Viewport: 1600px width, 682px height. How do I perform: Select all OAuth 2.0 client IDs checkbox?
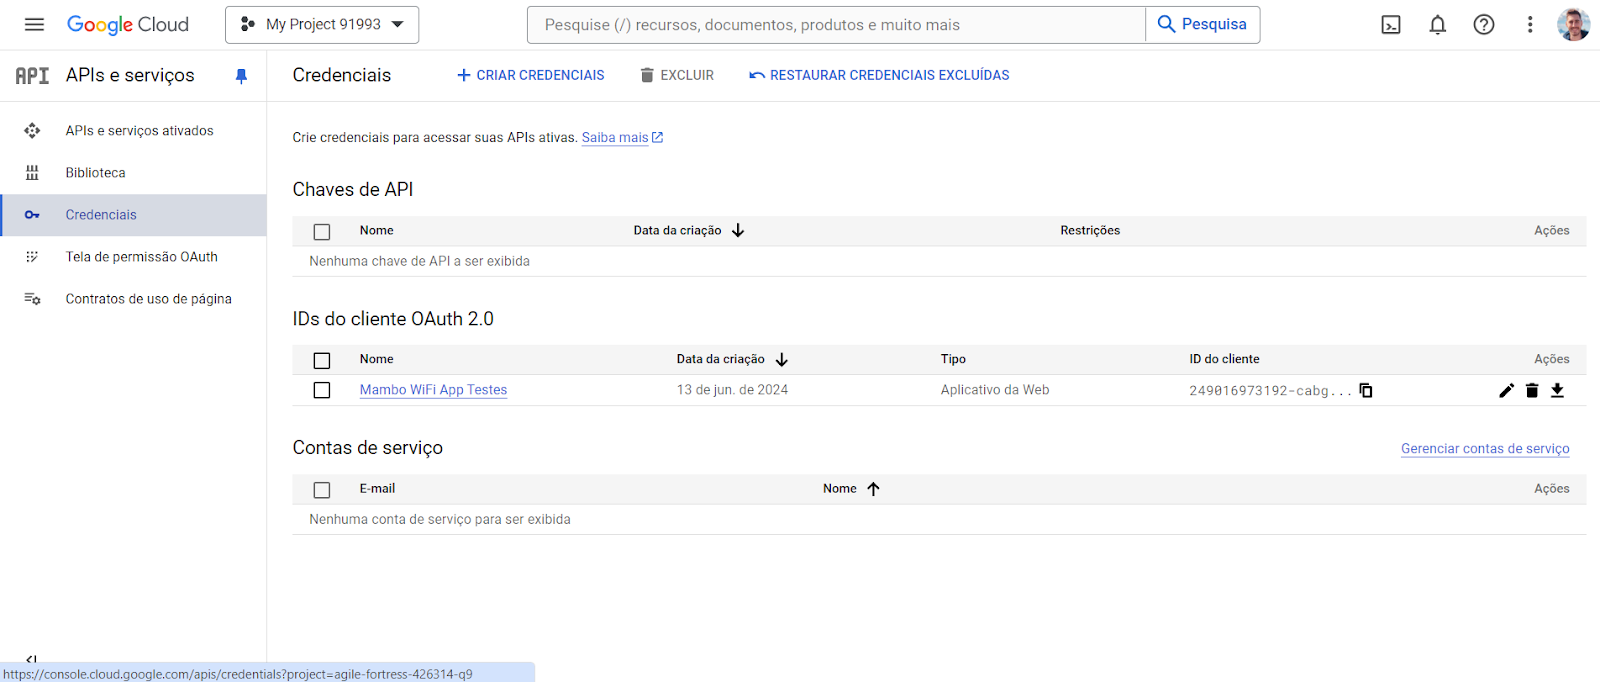(322, 361)
